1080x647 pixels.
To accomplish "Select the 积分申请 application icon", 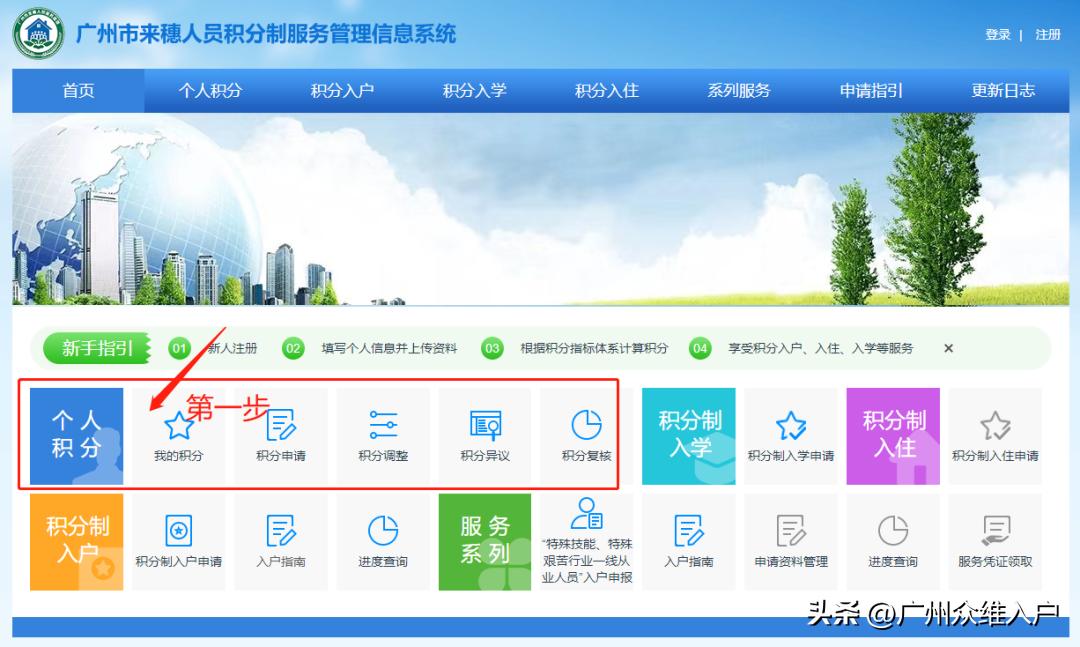I will tap(280, 425).
